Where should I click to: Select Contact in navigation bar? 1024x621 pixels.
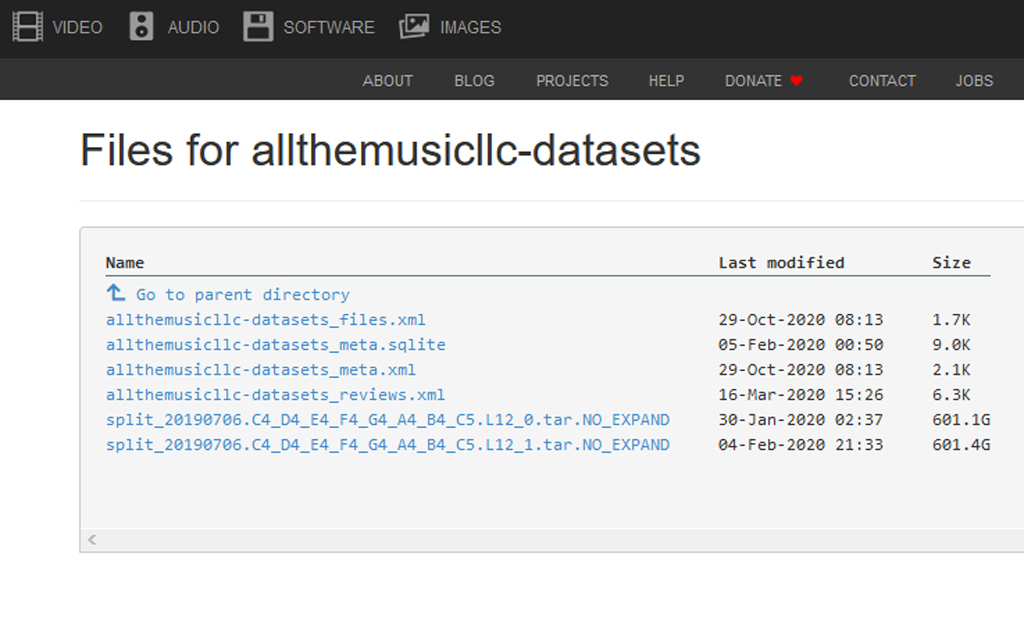[882, 81]
